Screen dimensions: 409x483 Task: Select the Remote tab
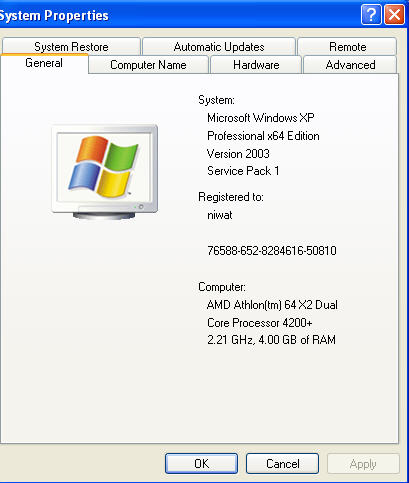click(x=348, y=47)
